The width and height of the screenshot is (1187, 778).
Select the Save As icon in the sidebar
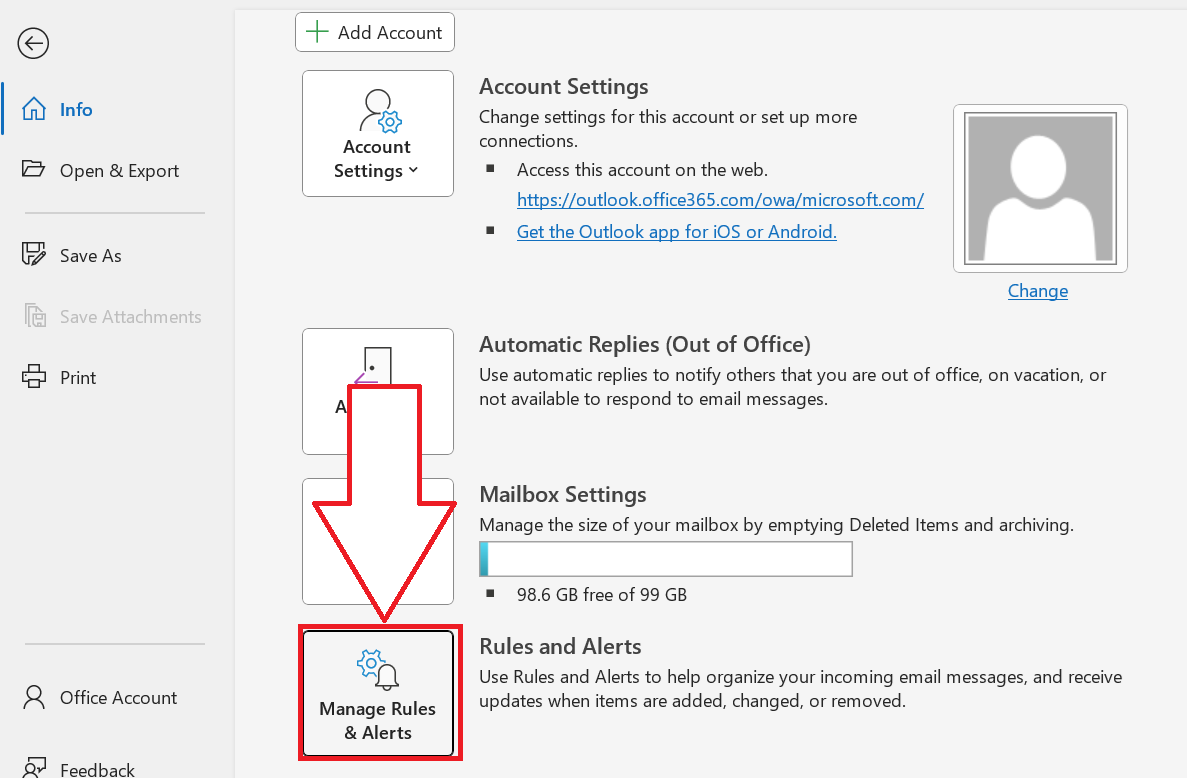pos(34,254)
